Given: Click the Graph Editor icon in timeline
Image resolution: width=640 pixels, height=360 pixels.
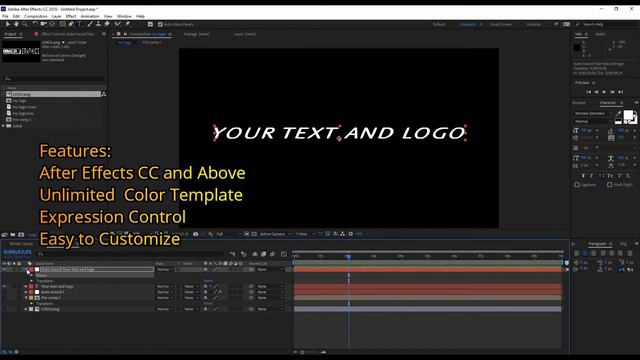Looking at the screenshot, I should 284,254.
